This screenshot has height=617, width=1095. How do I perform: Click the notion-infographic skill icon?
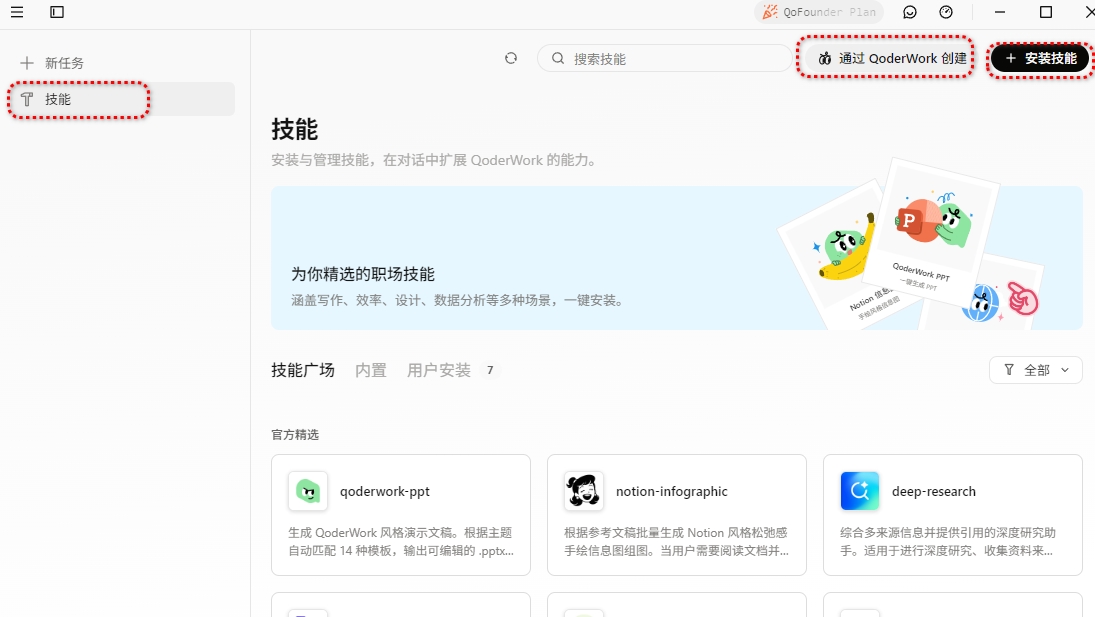click(584, 491)
